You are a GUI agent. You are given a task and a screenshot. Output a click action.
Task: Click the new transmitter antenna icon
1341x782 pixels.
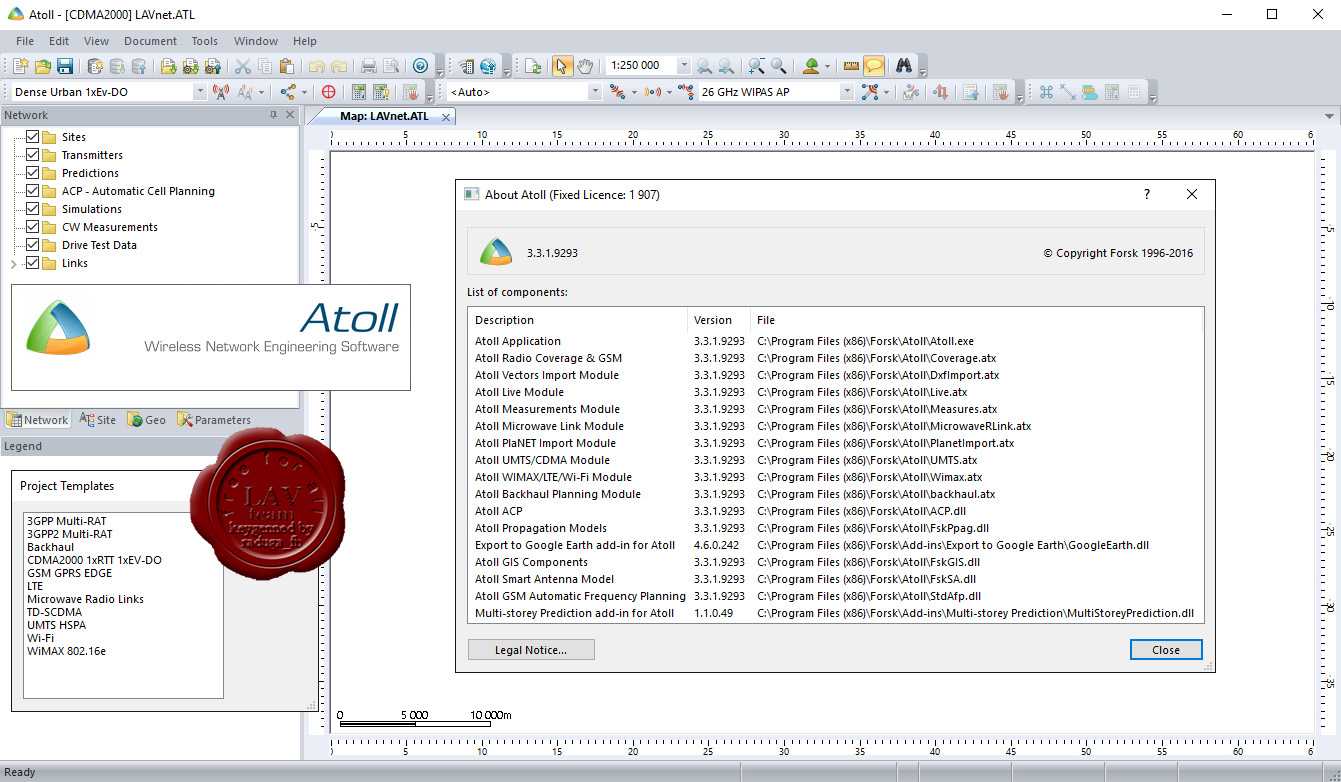221,92
